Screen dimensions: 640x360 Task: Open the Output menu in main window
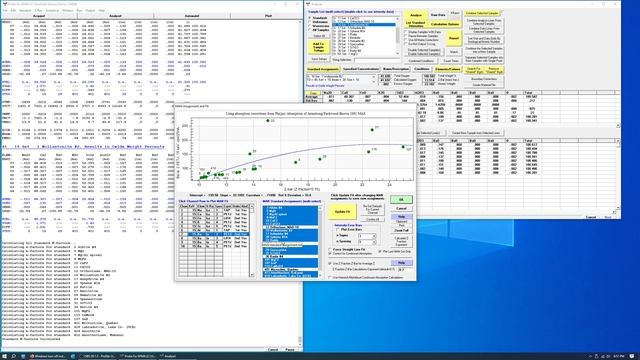tap(90, 10)
